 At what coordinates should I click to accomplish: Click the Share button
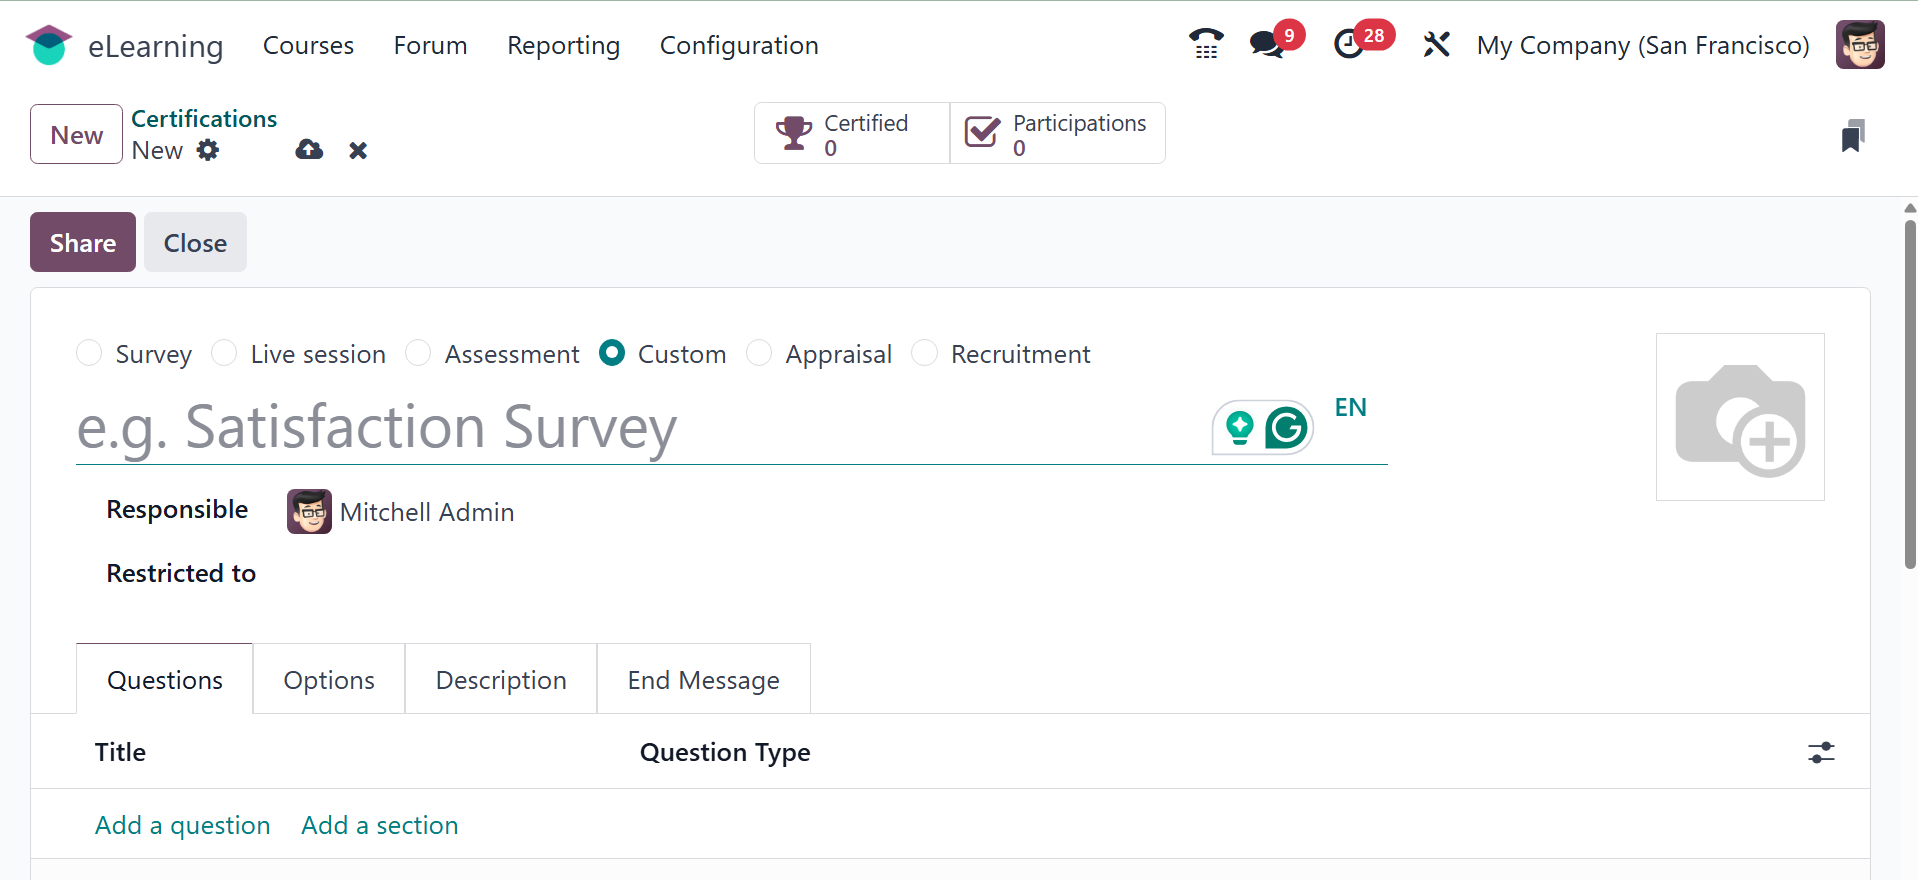pos(83,242)
